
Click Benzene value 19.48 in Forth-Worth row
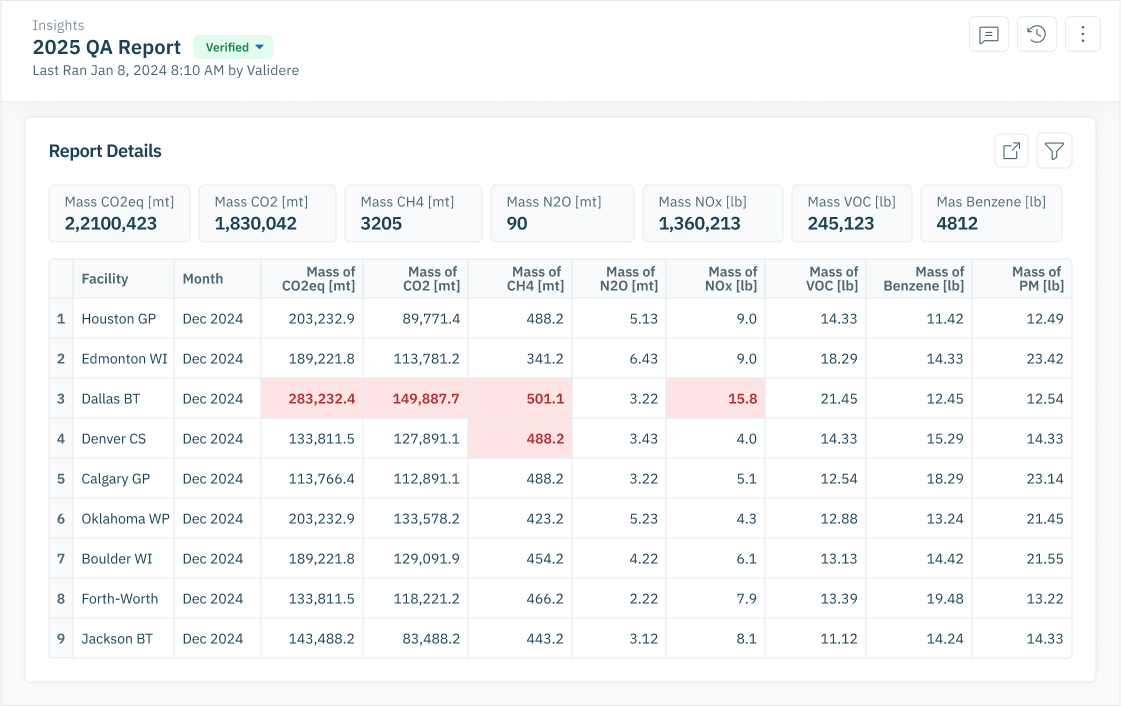coord(945,599)
